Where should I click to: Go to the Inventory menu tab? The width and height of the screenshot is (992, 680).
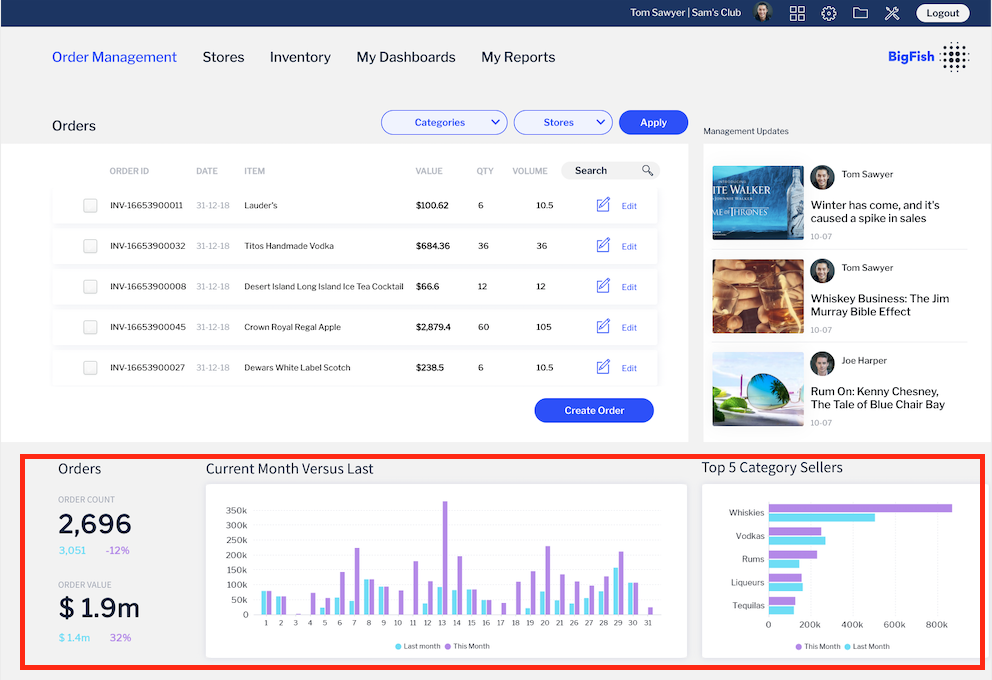click(x=300, y=57)
